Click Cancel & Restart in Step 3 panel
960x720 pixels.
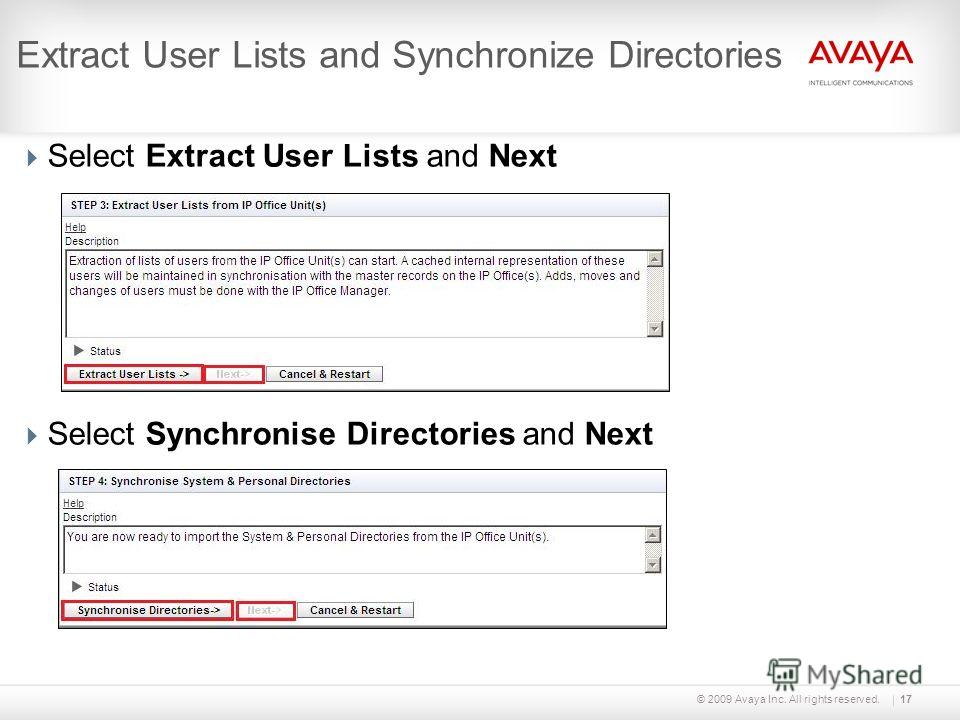[x=324, y=374]
